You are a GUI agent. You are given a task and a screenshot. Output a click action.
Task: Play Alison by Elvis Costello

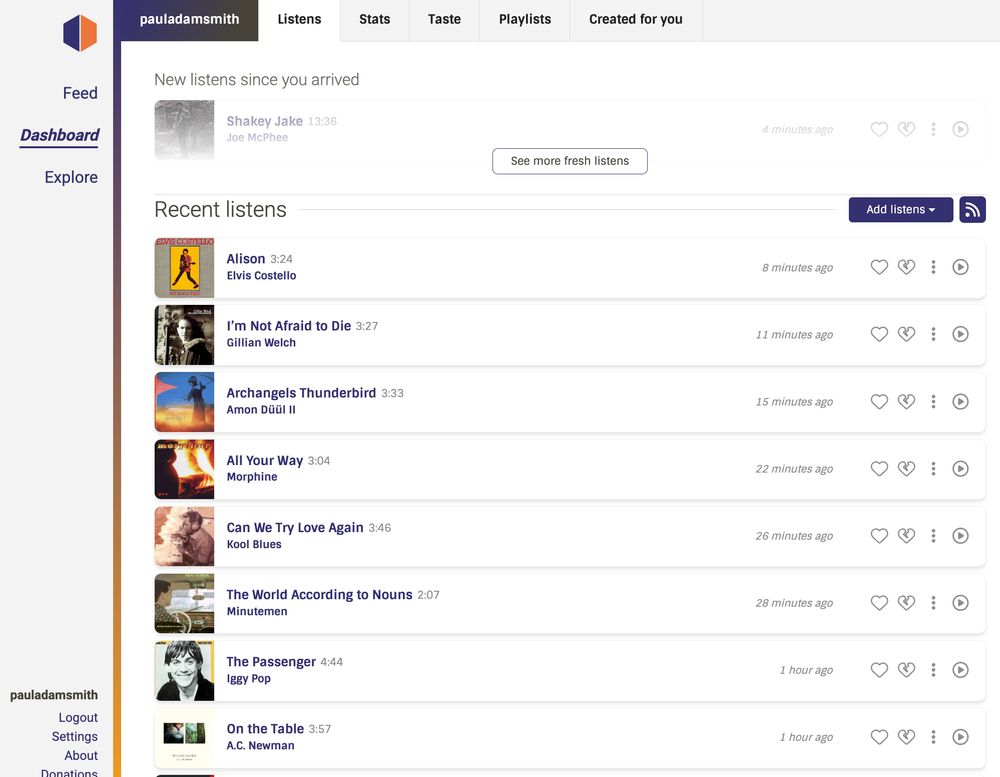point(960,267)
